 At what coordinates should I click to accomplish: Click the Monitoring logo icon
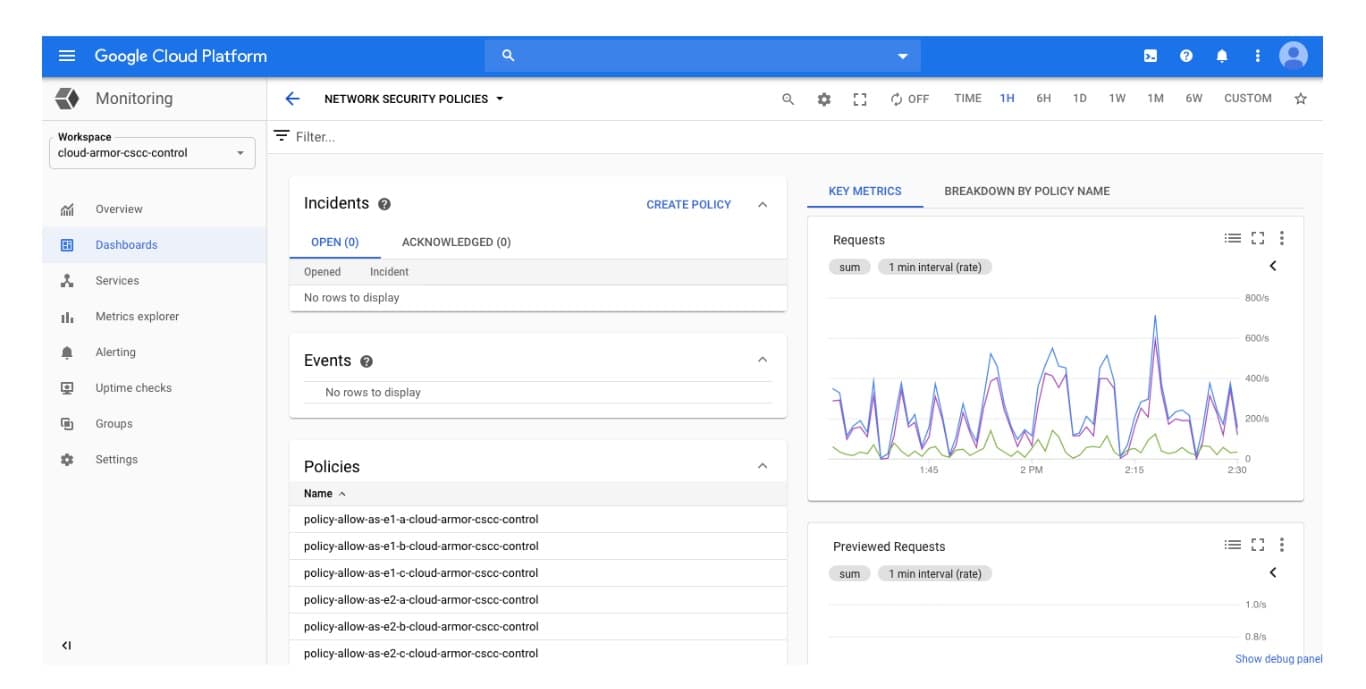[67, 98]
